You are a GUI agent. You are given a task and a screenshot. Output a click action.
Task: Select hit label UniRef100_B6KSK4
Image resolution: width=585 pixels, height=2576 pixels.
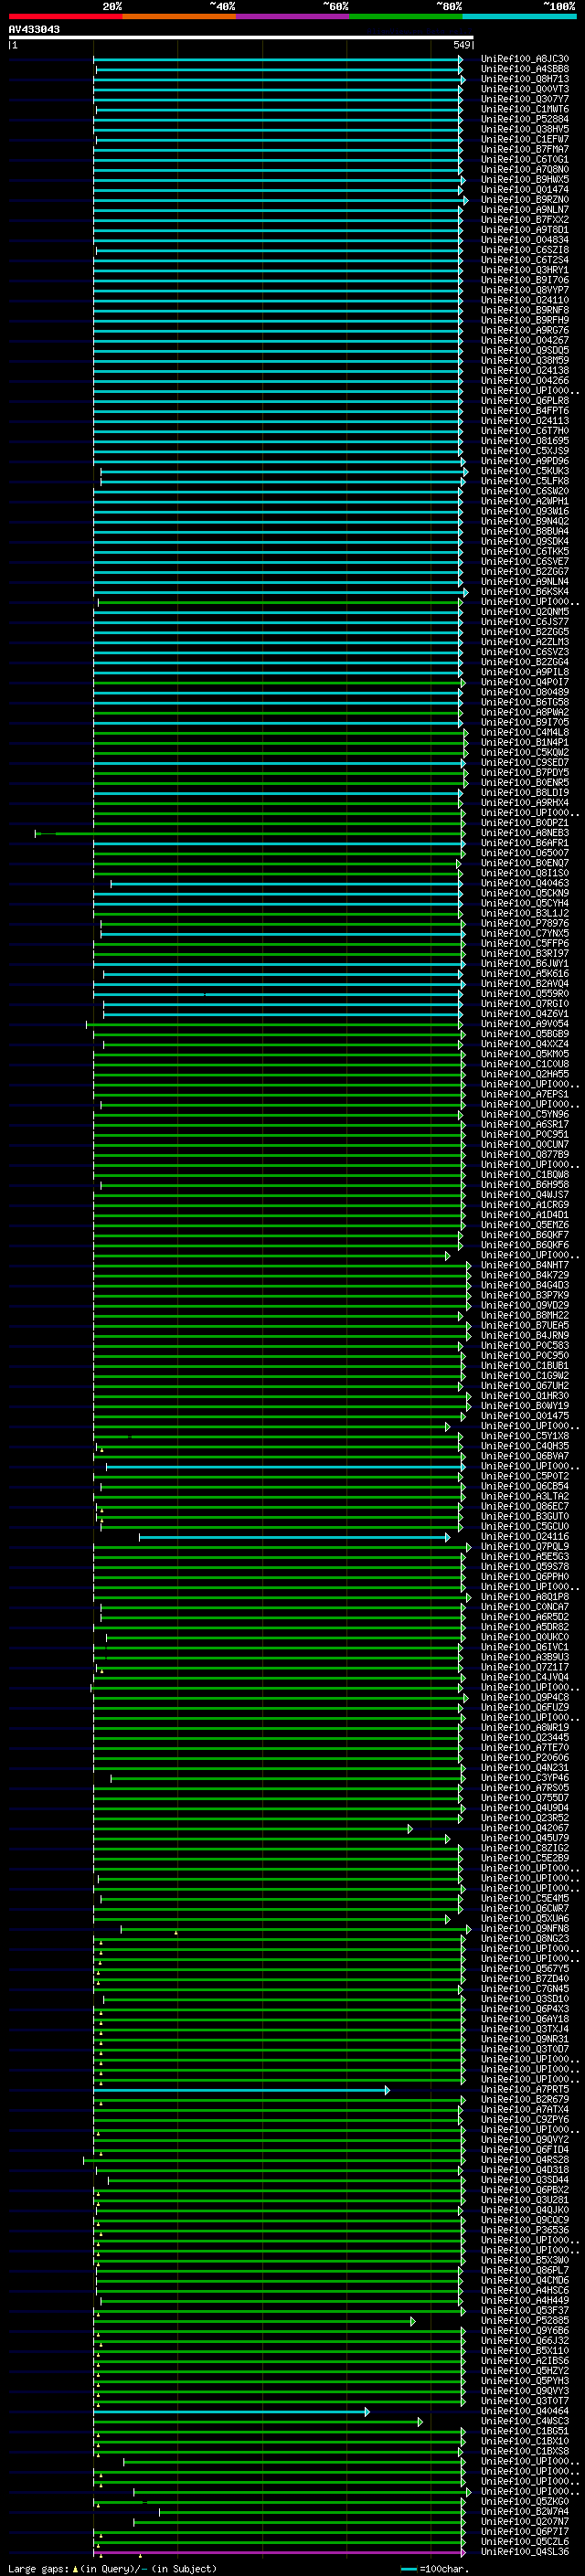[525, 592]
